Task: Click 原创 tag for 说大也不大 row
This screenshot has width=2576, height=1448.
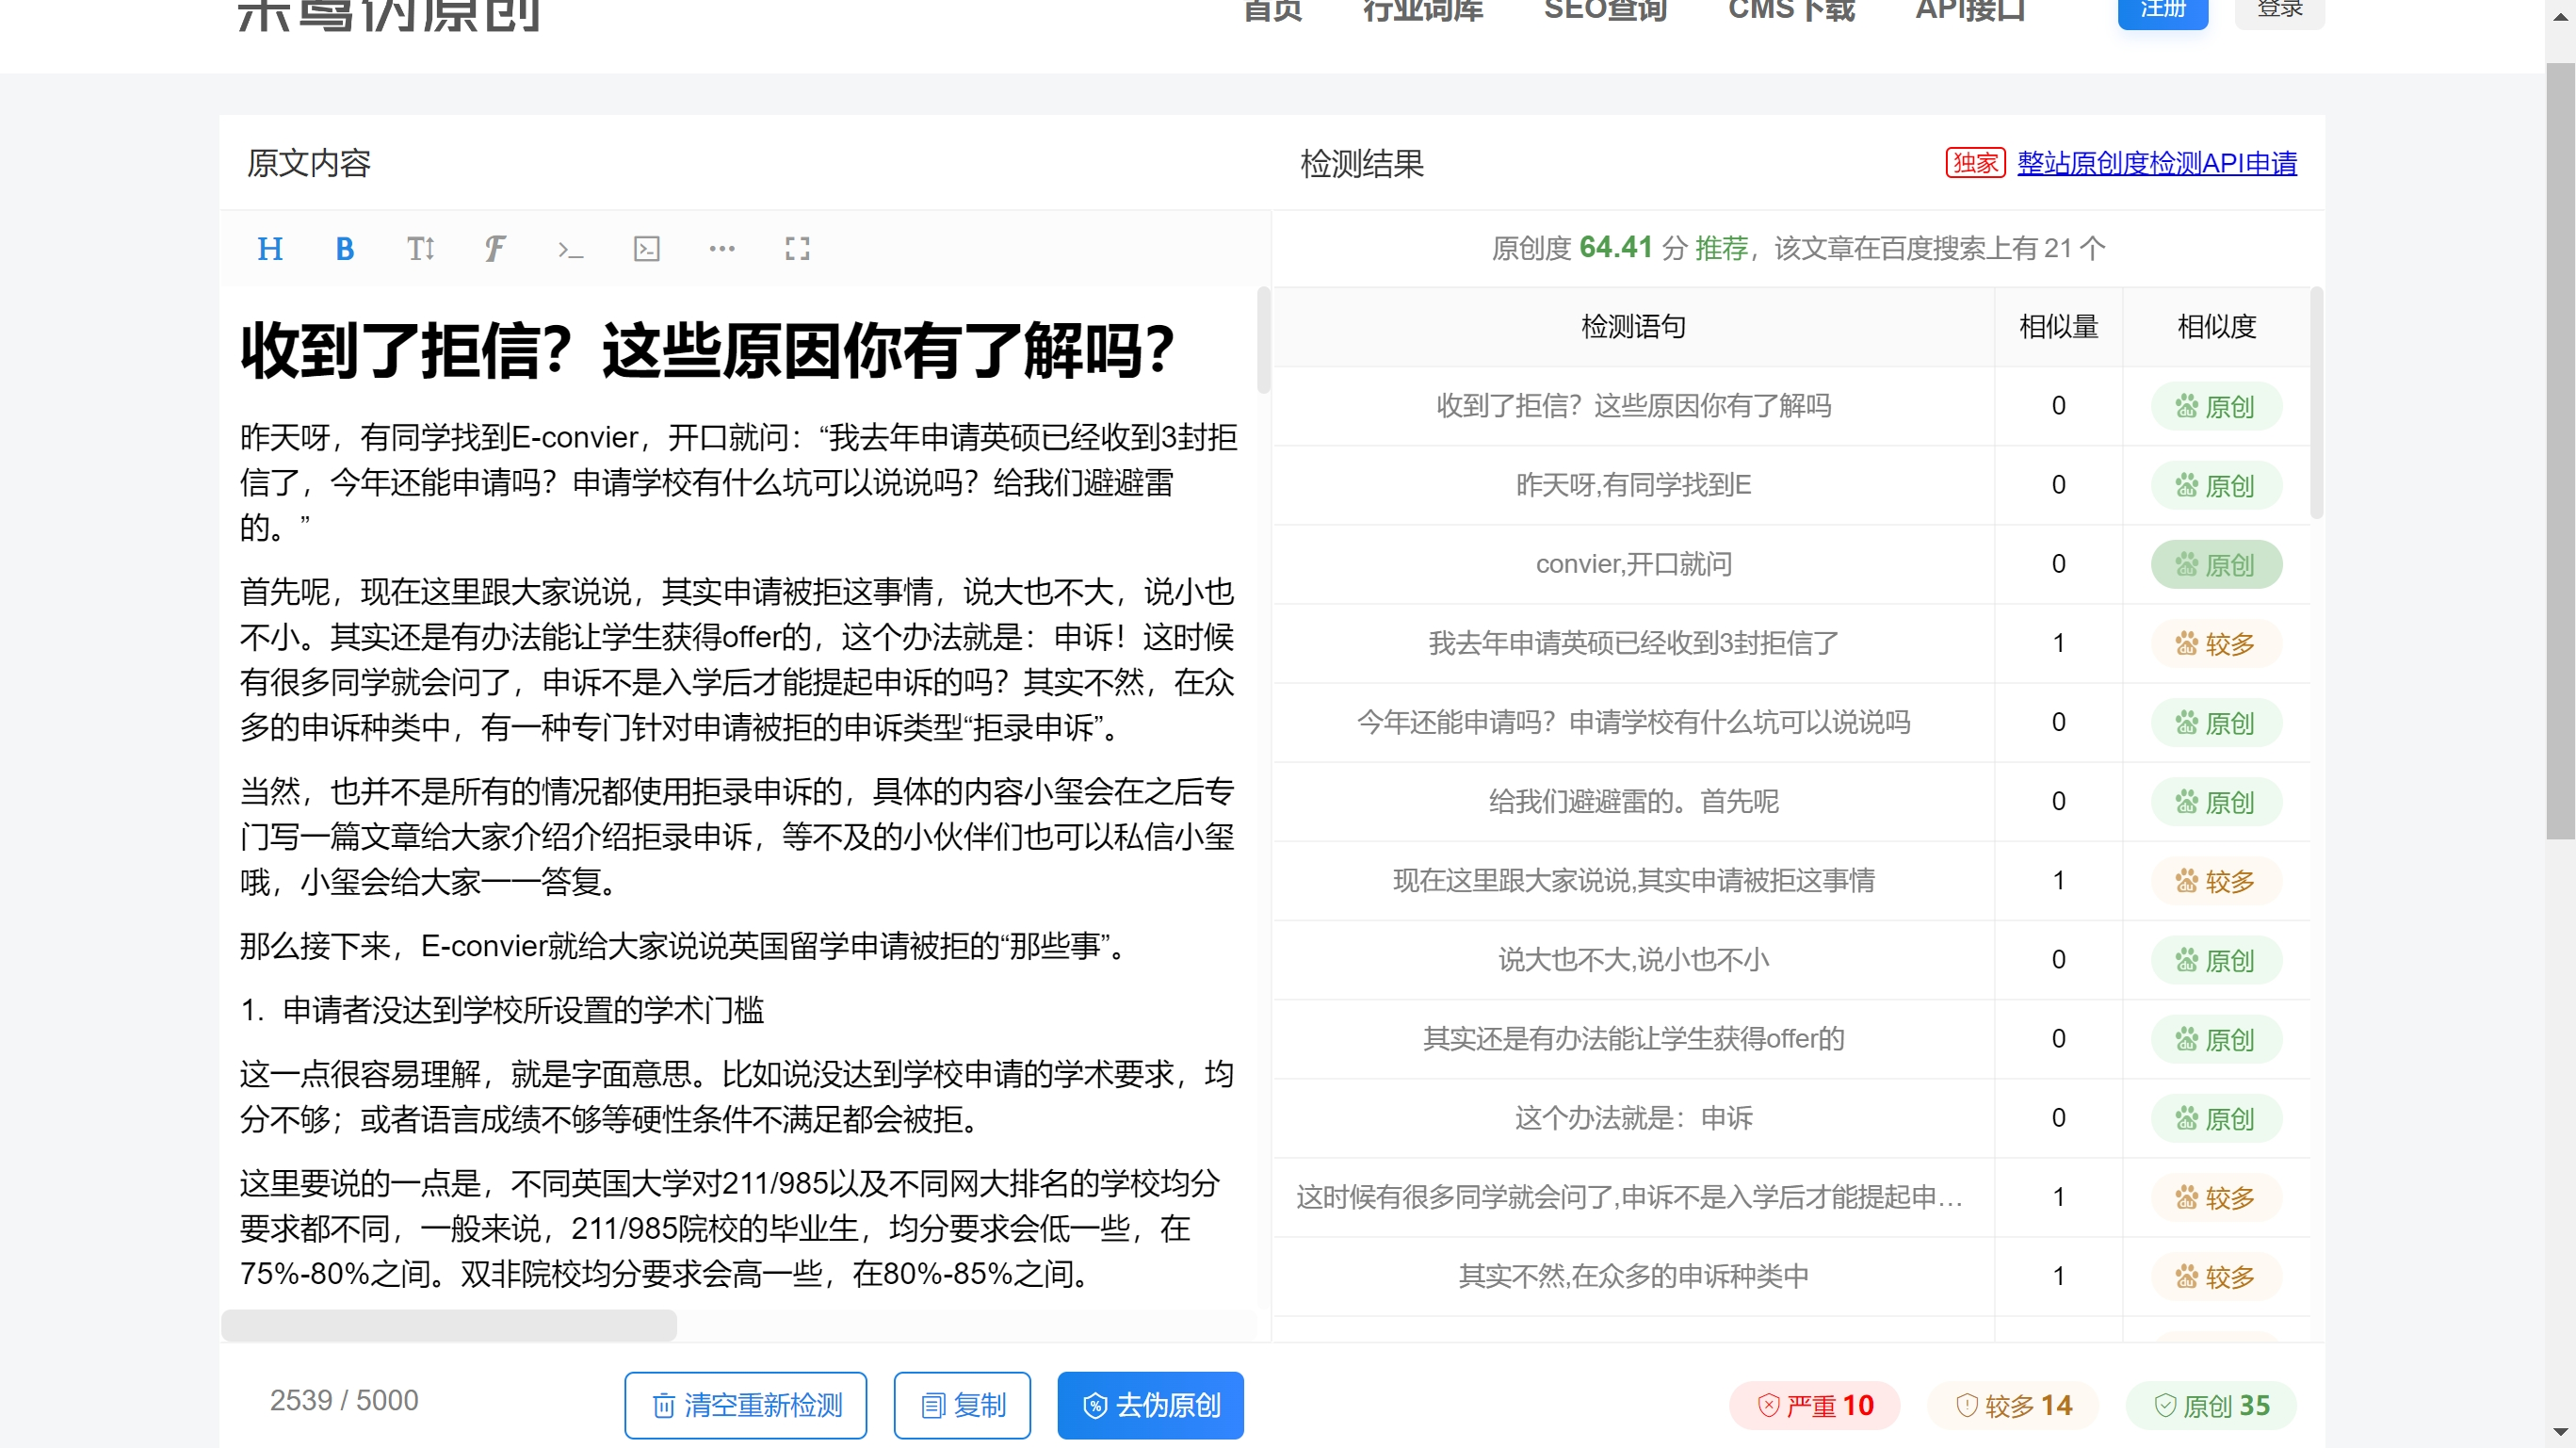Action: (2216, 960)
